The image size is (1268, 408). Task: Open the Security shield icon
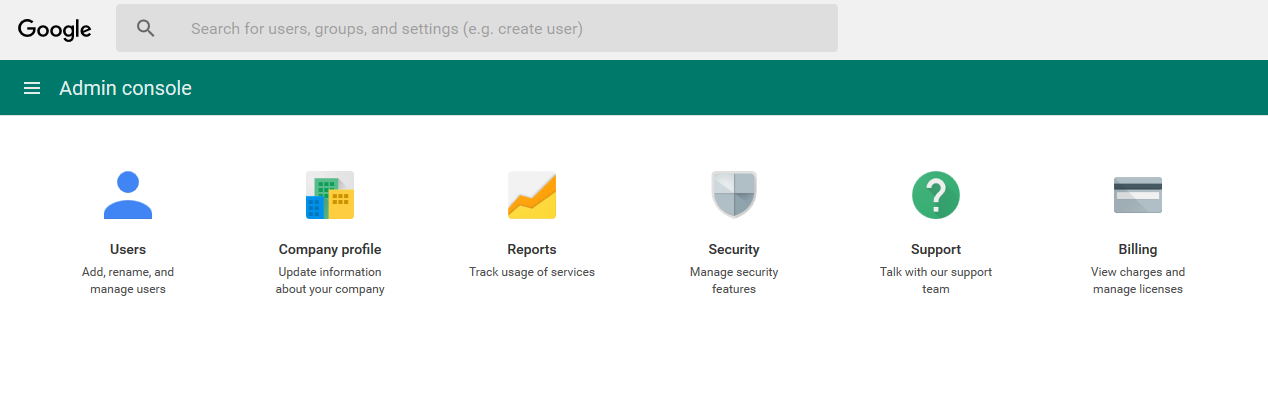pos(734,195)
